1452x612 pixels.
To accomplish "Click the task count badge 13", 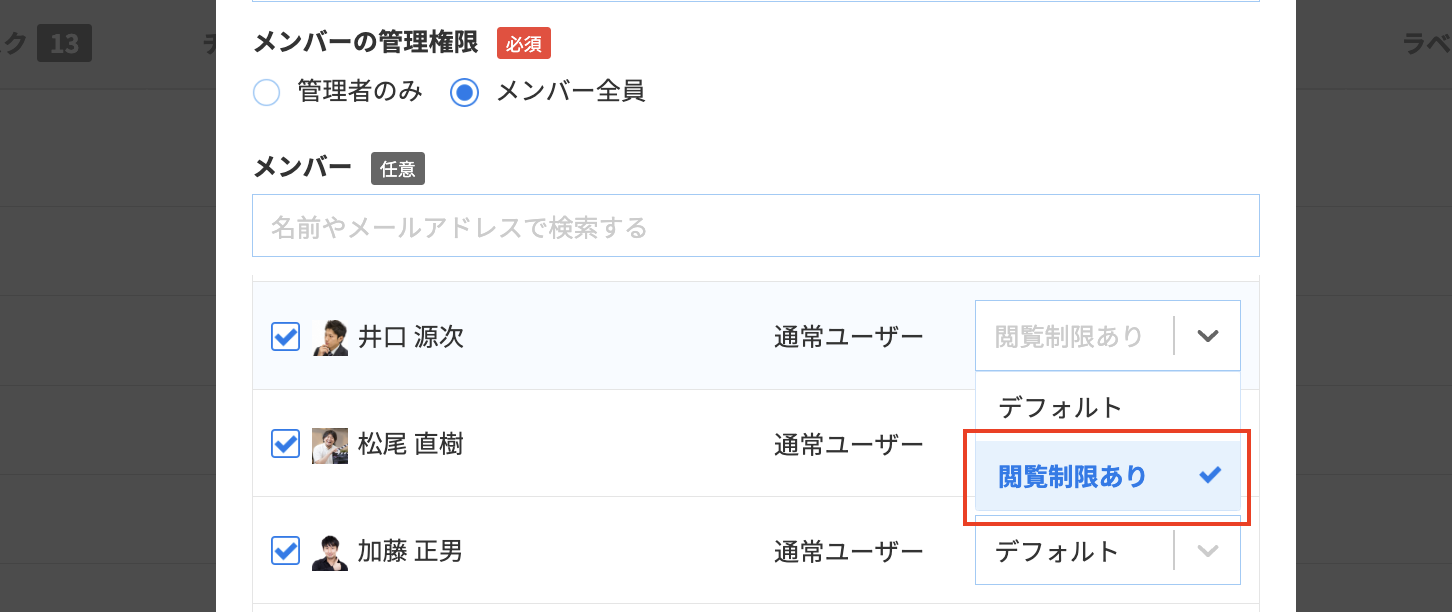I will coord(64,45).
